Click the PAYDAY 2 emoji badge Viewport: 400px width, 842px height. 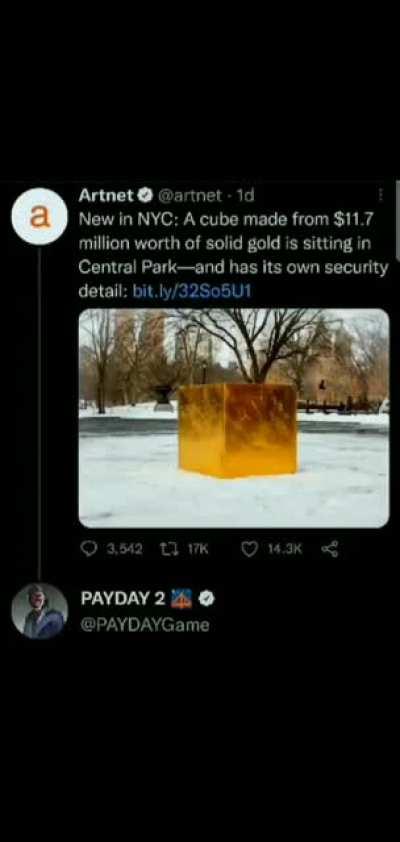click(x=181, y=599)
